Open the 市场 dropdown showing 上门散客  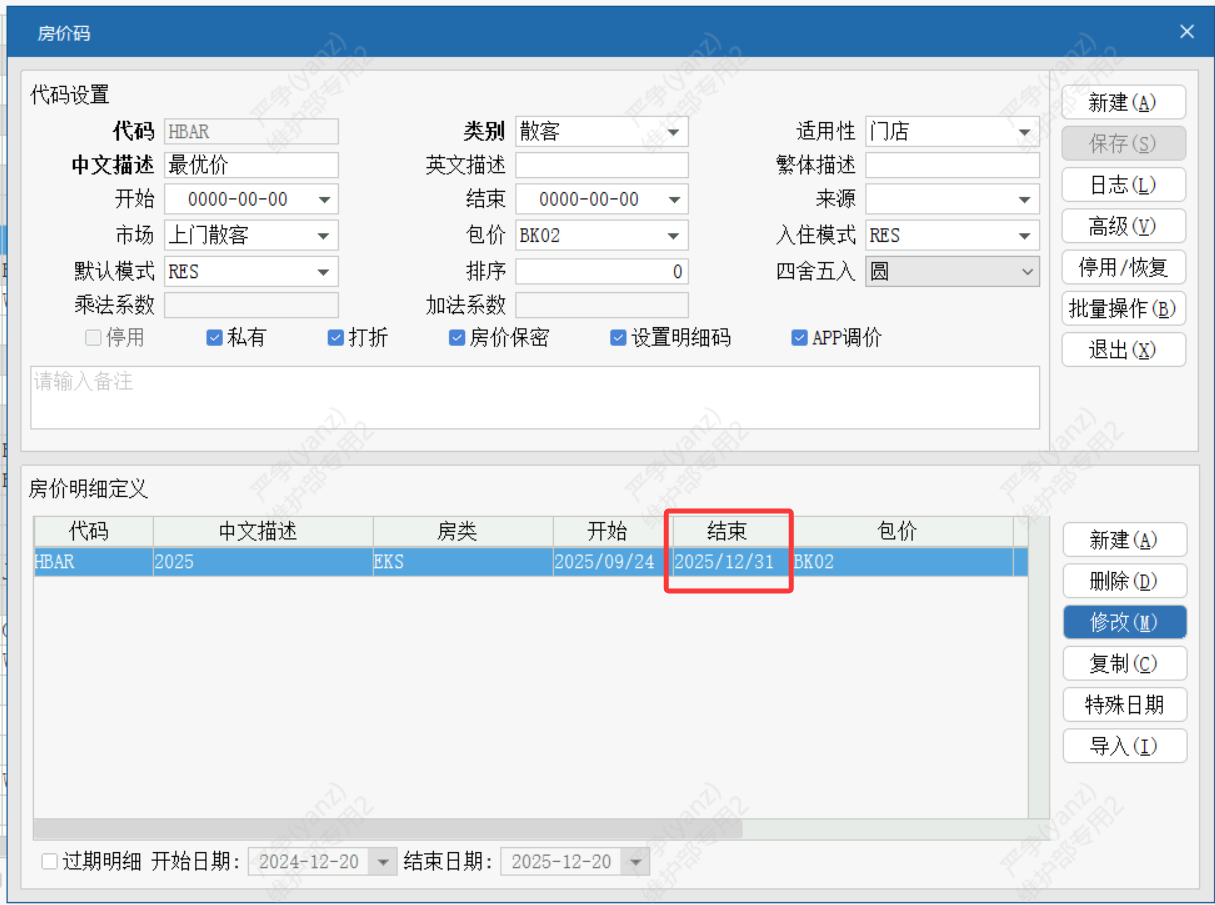[x=324, y=236]
